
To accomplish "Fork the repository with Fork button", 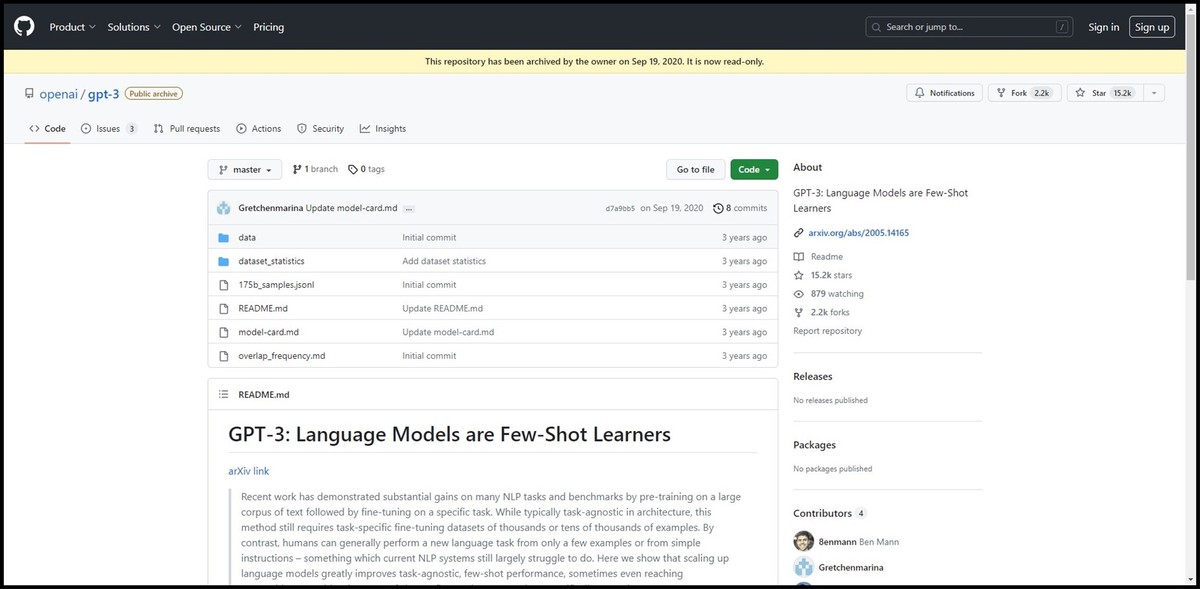I will (x=1024, y=93).
